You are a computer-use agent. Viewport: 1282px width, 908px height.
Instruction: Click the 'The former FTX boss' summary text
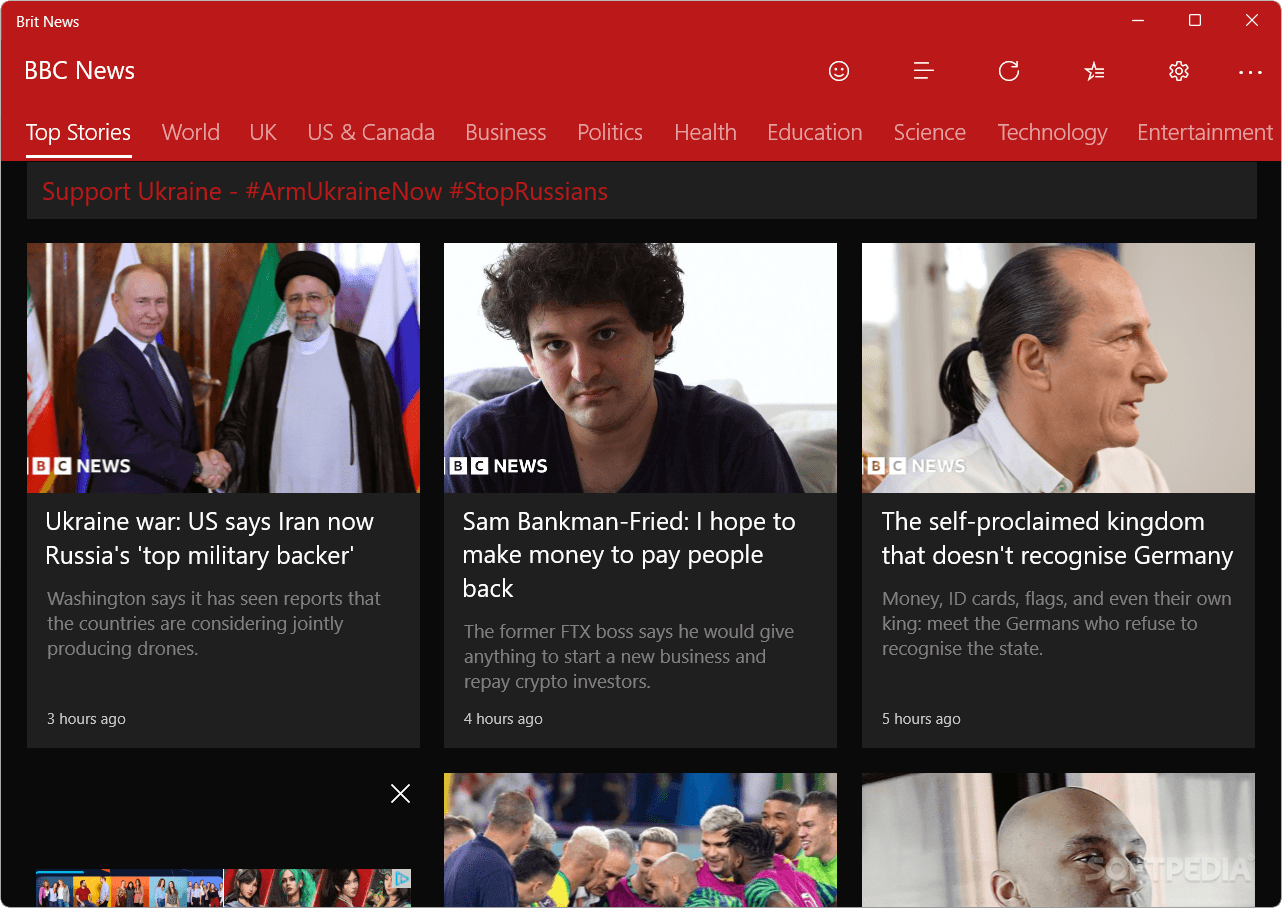tap(629, 657)
